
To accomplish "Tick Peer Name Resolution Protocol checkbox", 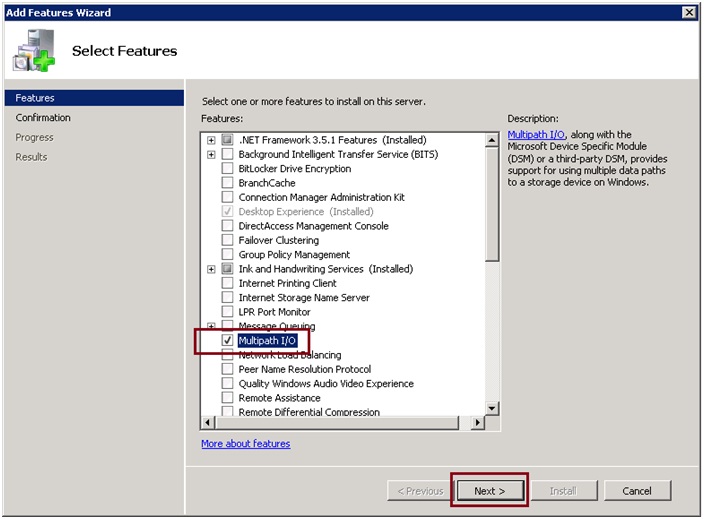I will point(228,369).
